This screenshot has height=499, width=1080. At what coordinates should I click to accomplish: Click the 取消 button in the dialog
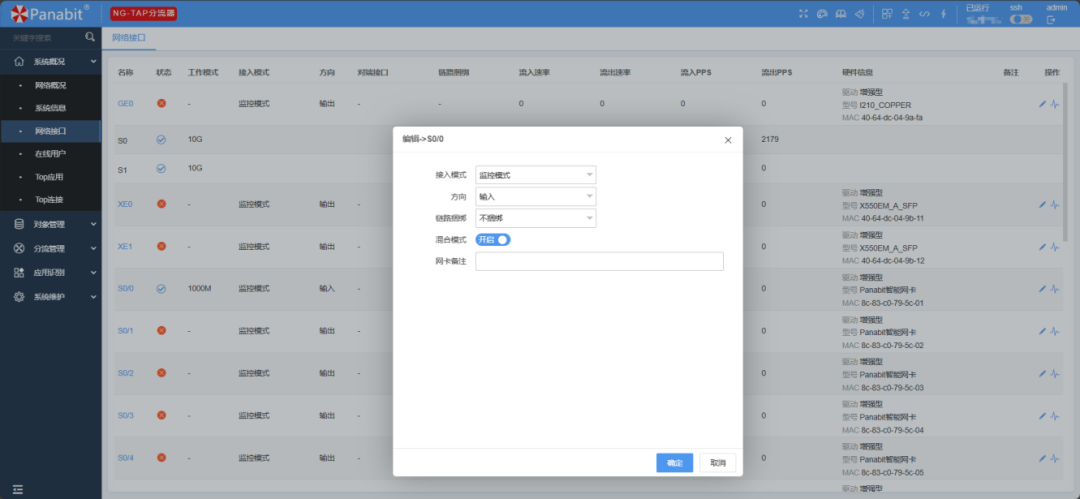click(x=718, y=463)
